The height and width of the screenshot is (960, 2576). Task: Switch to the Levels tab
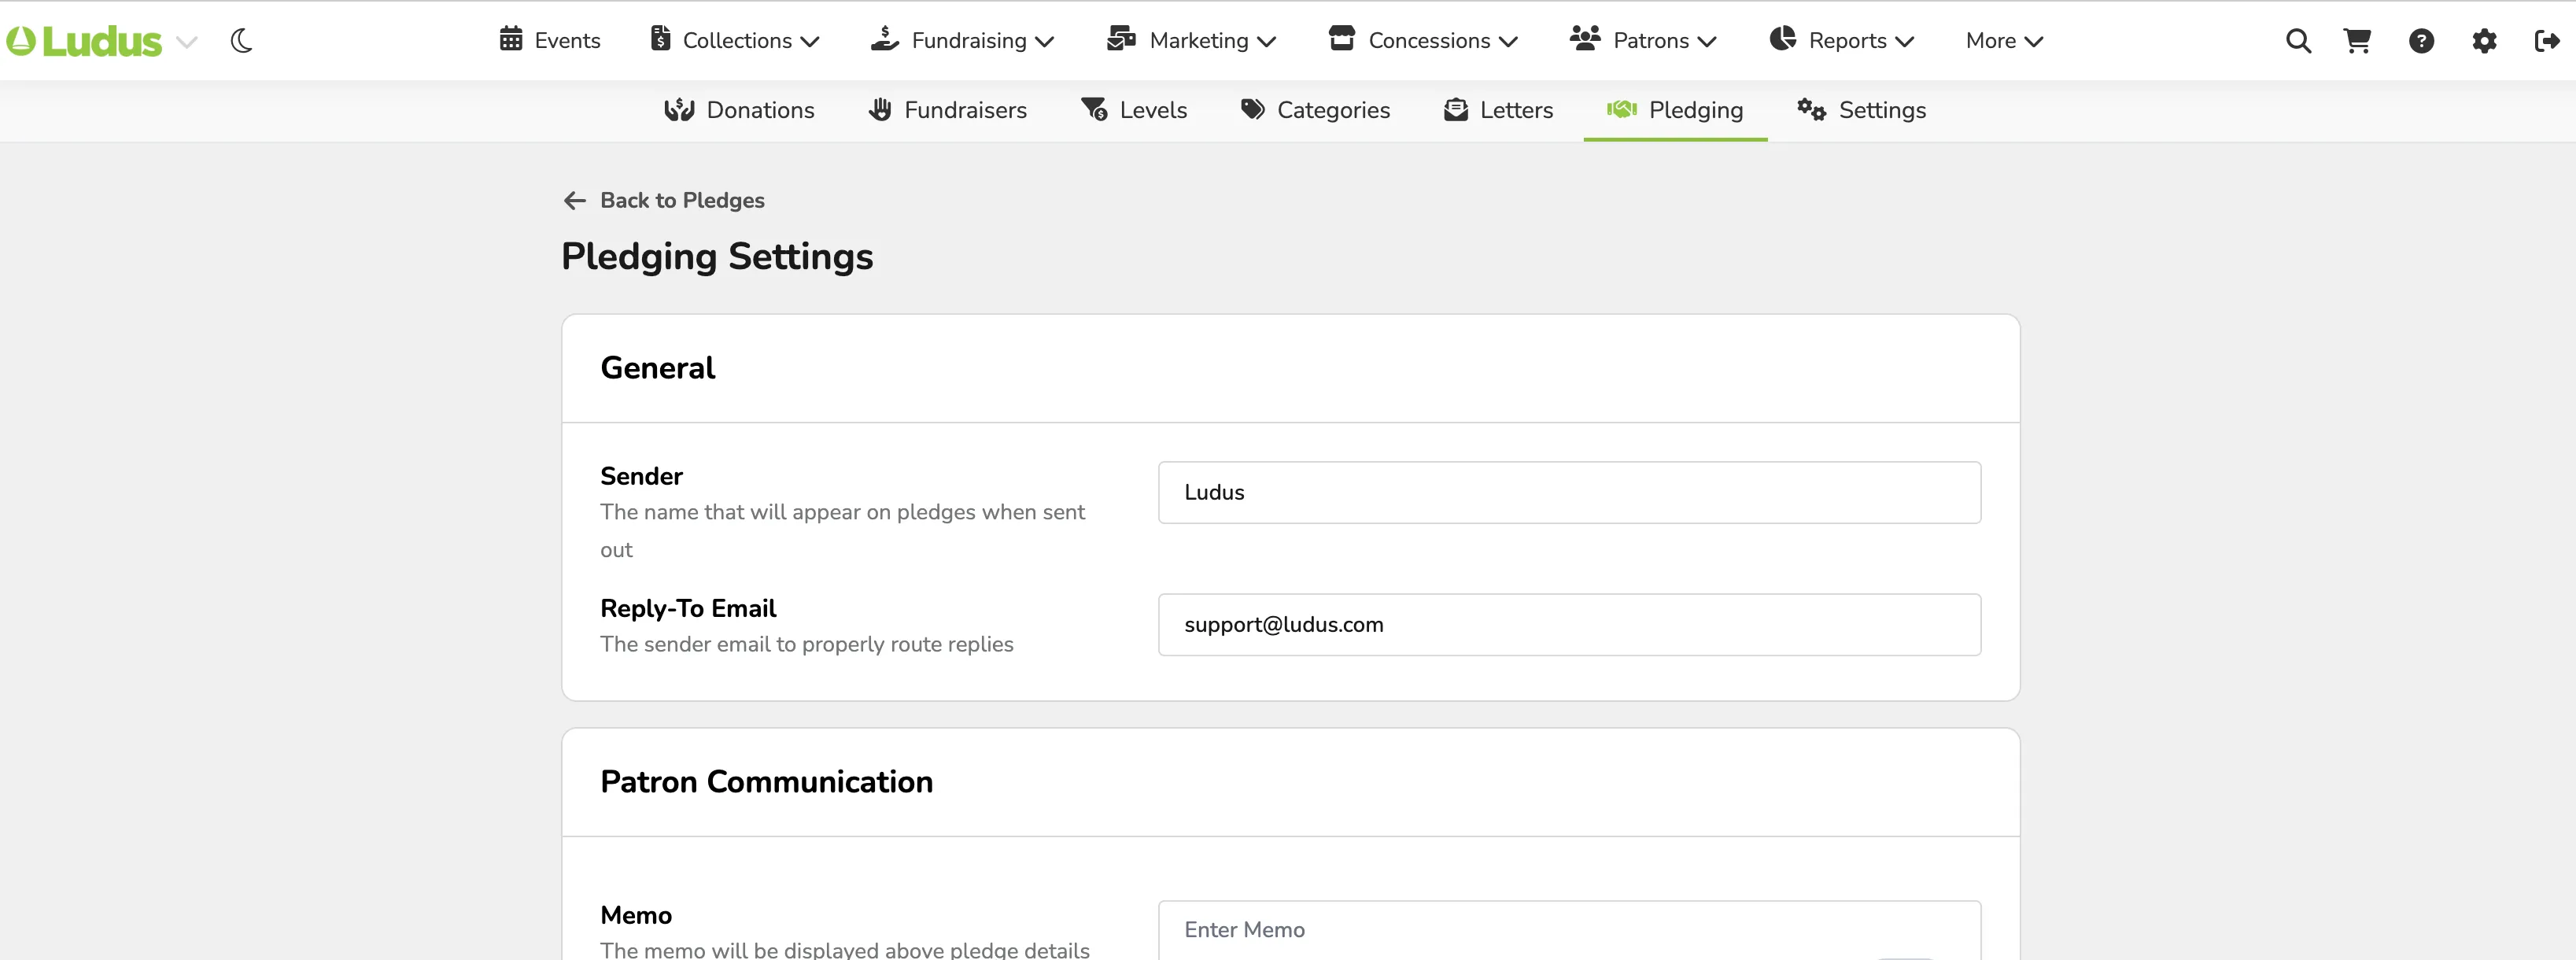[1134, 110]
